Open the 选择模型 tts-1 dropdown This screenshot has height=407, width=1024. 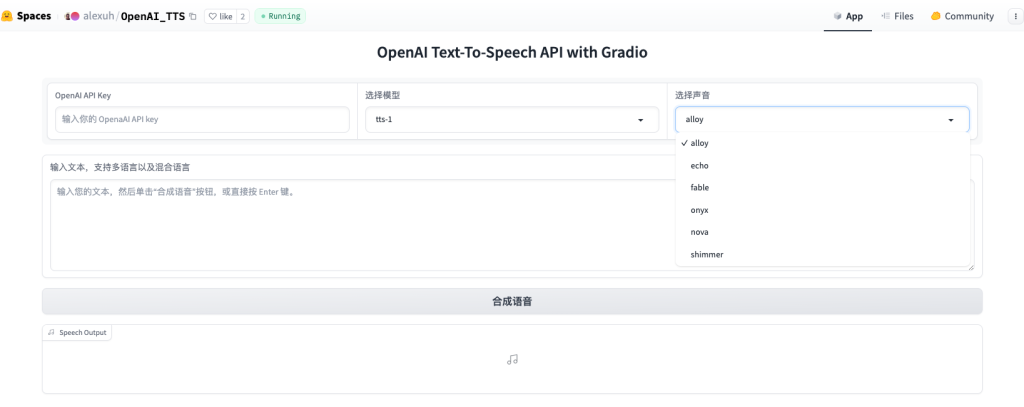tap(512, 120)
